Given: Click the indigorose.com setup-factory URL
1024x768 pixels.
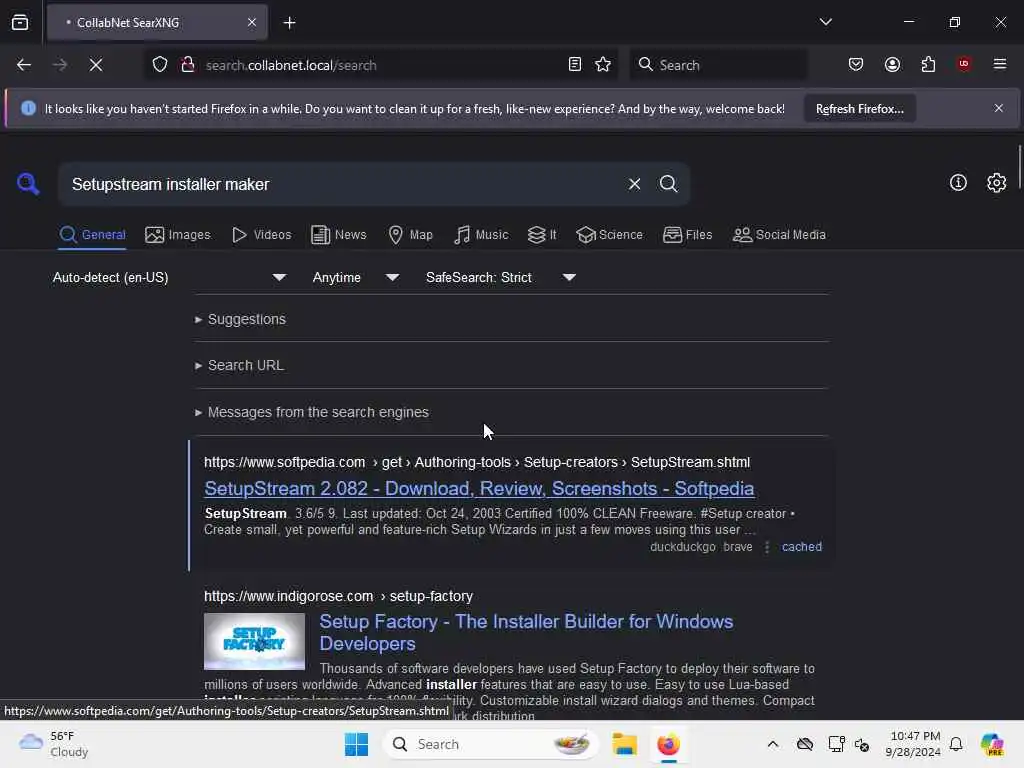Looking at the screenshot, I should click(x=338, y=596).
